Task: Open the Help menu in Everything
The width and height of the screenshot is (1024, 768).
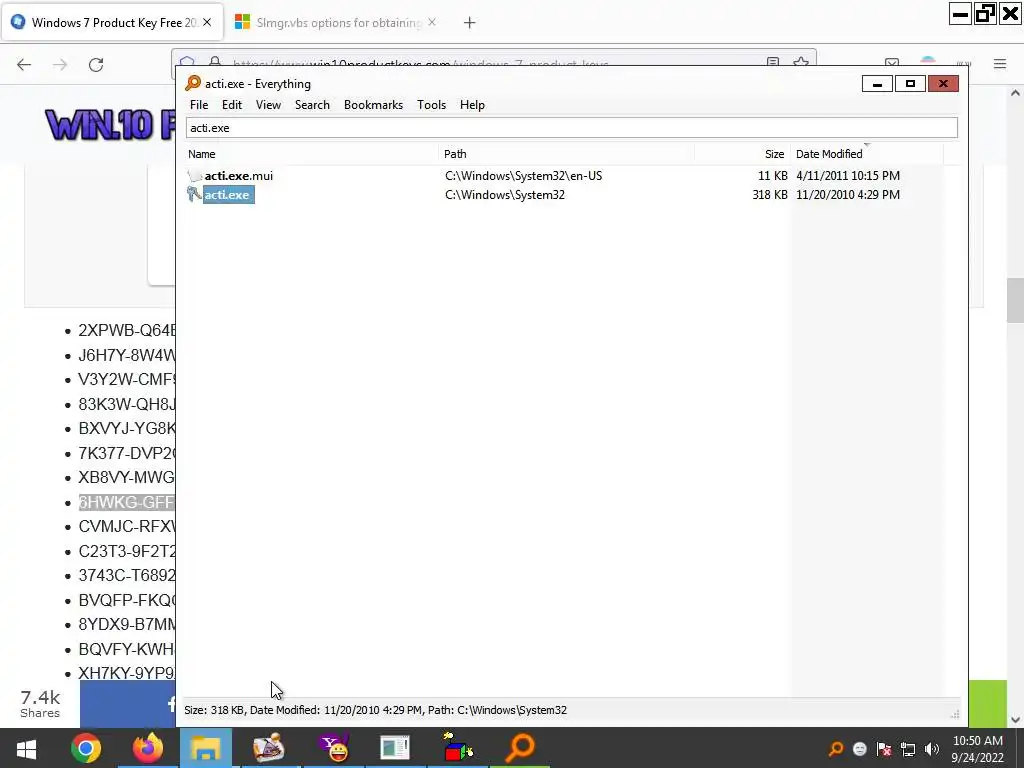Action: pyautogui.click(x=472, y=105)
